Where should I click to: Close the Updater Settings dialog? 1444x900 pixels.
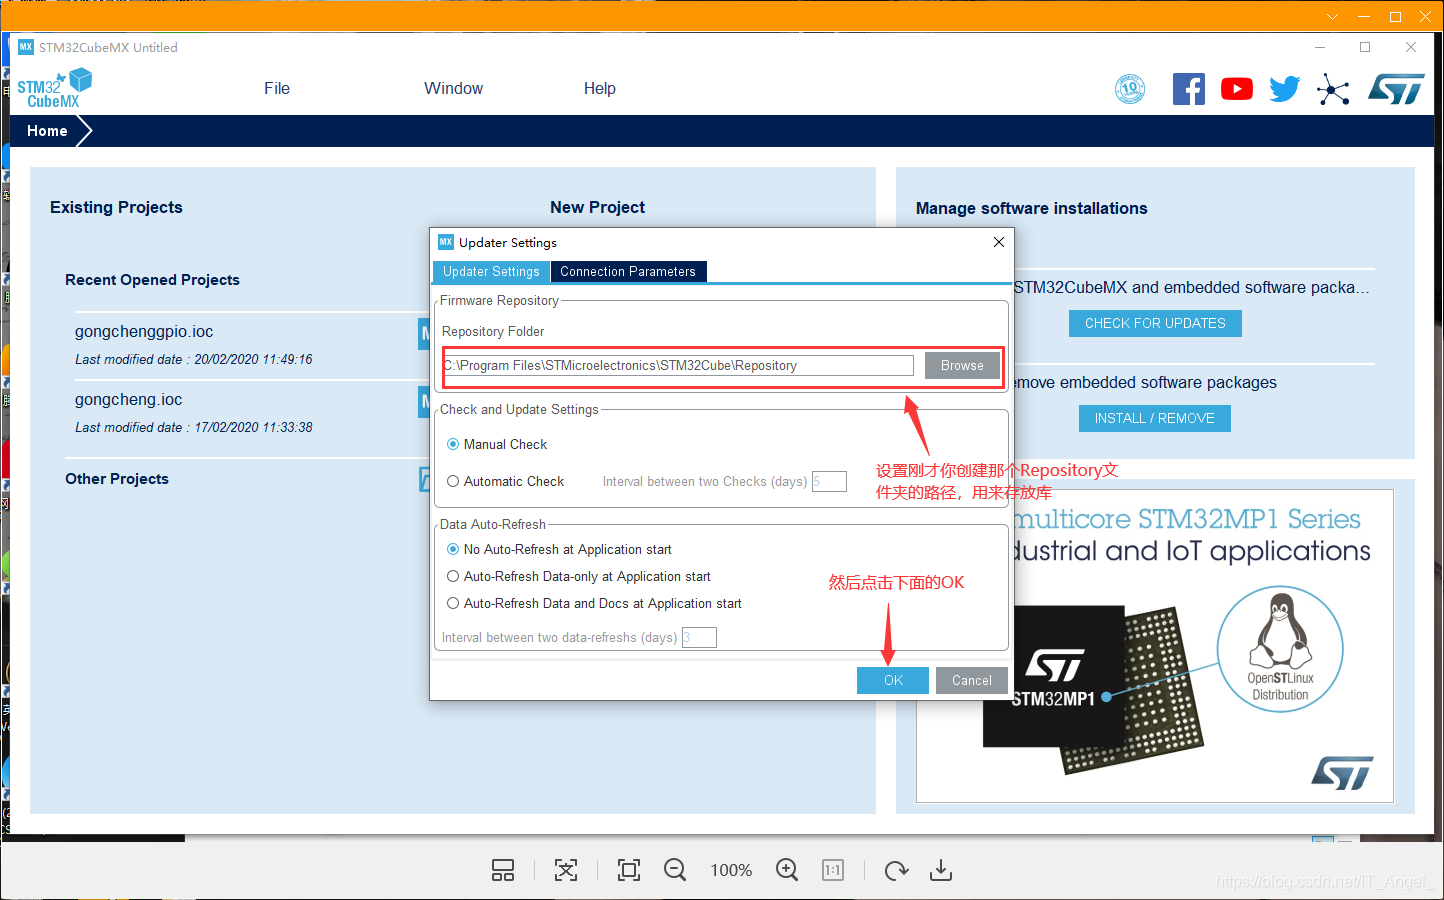998,242
